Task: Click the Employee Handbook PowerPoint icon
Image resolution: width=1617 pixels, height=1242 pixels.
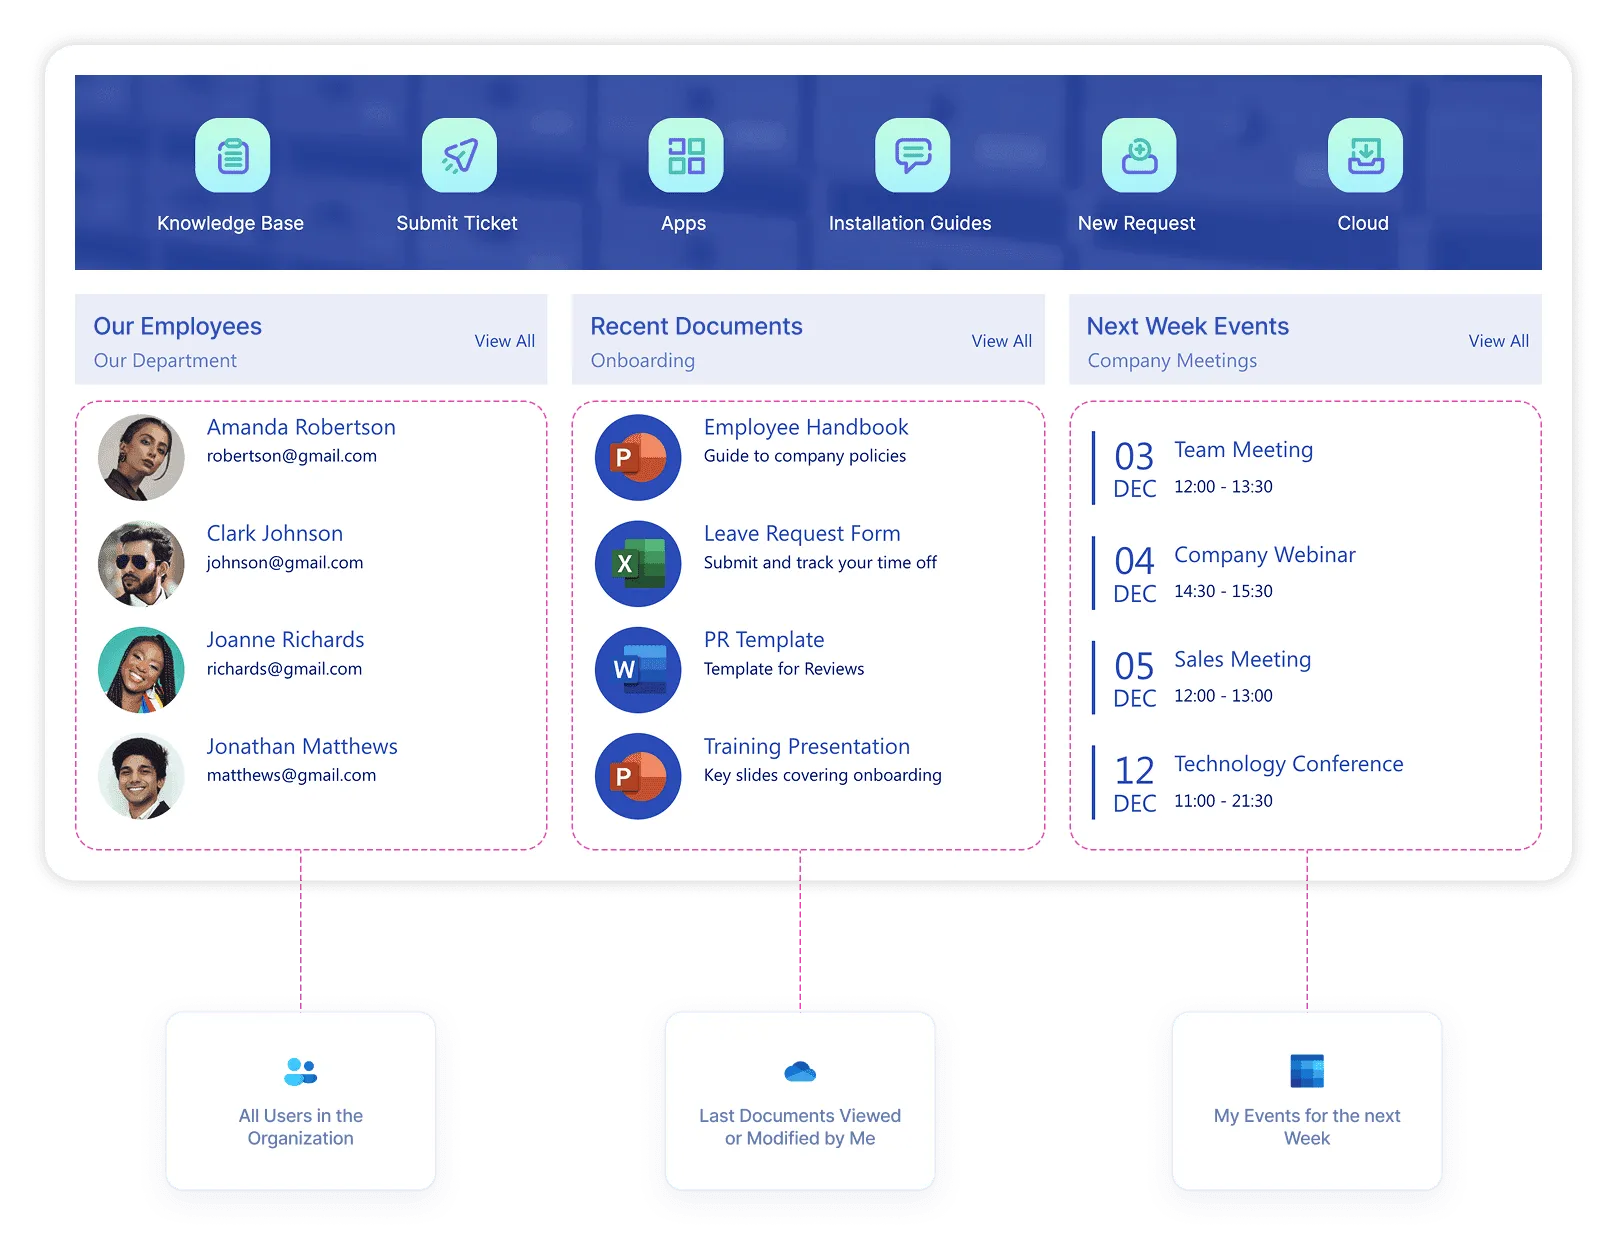Action: pos(638,457)
